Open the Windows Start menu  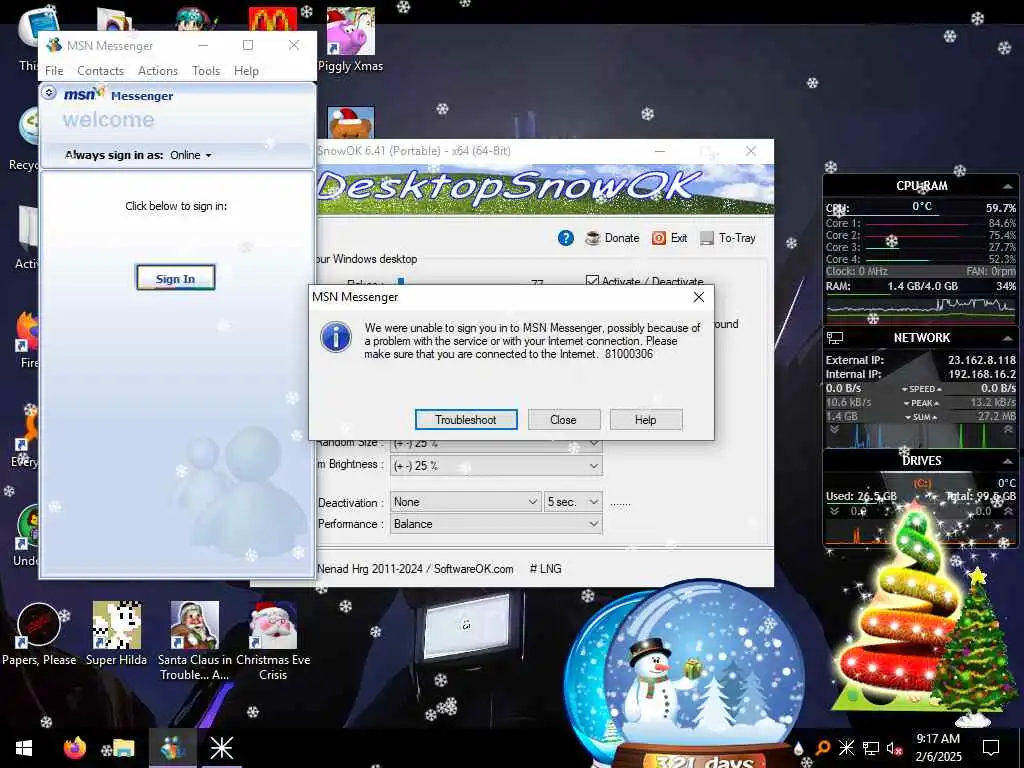pyautogui.click(x=24, y=748)
